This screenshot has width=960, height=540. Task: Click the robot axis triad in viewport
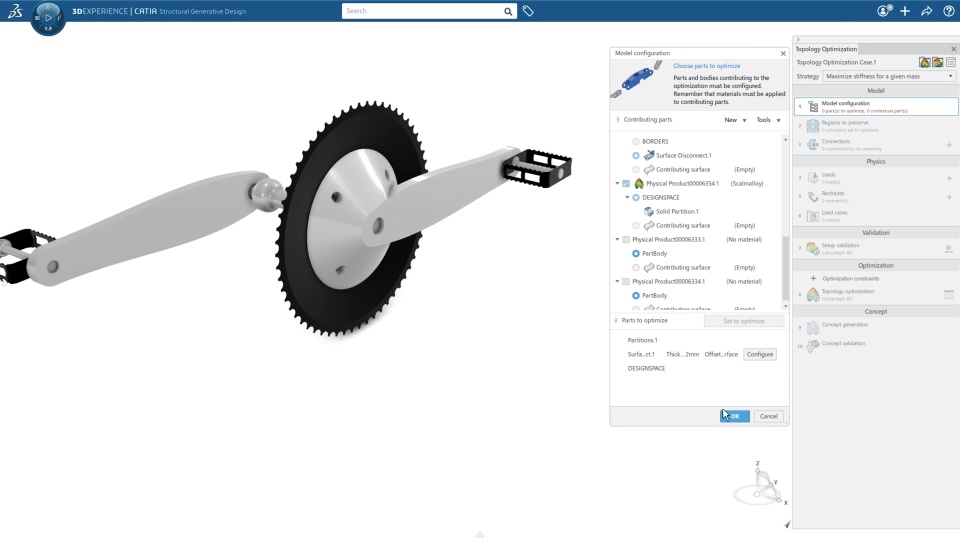[x=761, y=484]
